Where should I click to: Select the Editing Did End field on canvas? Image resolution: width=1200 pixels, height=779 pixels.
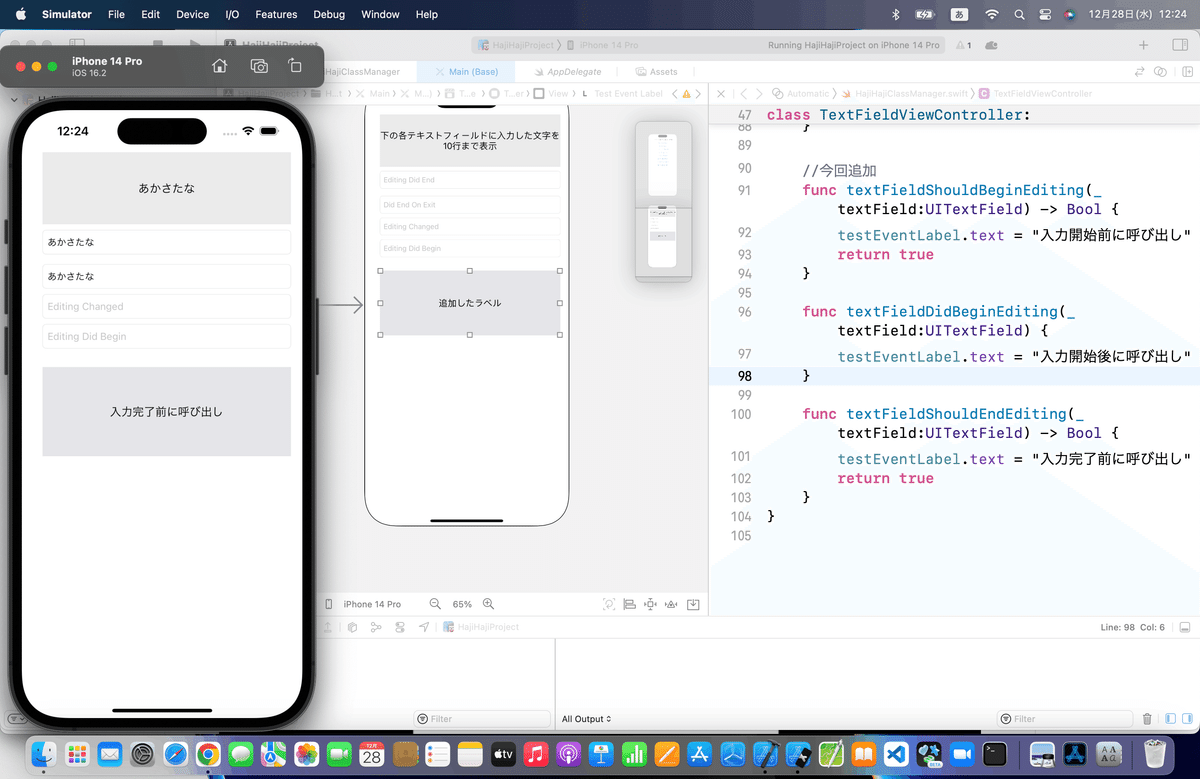pos(470,180)
